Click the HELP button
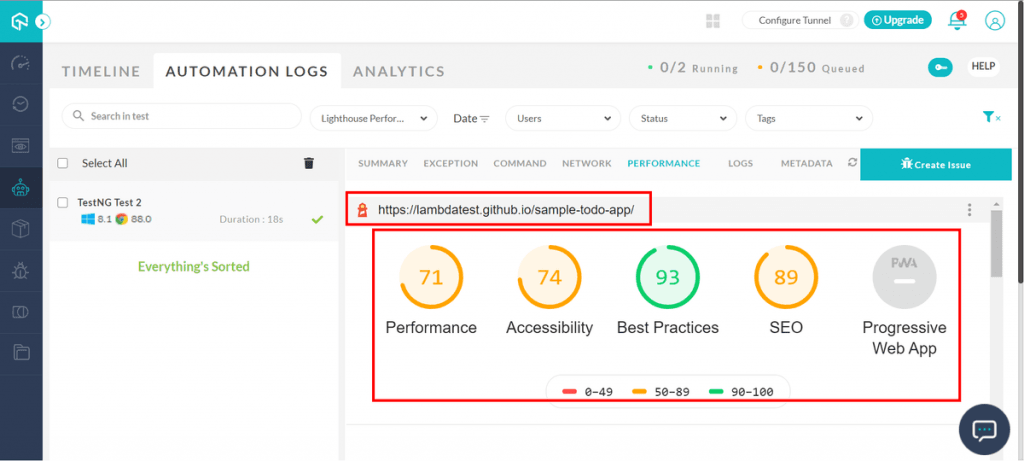Viewport: 1024px width, 461px height. click(984, 67)
